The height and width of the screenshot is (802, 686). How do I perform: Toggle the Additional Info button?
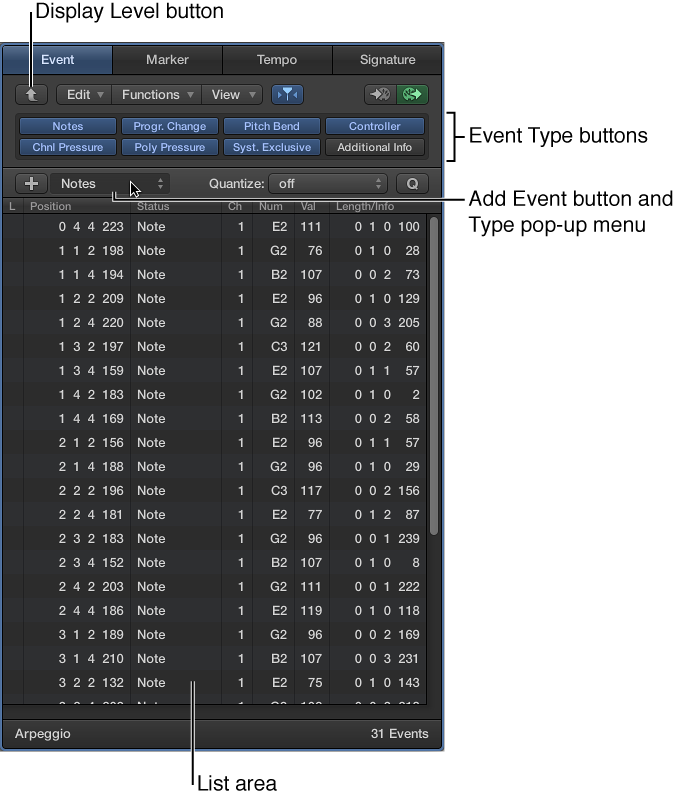[374, 147]
